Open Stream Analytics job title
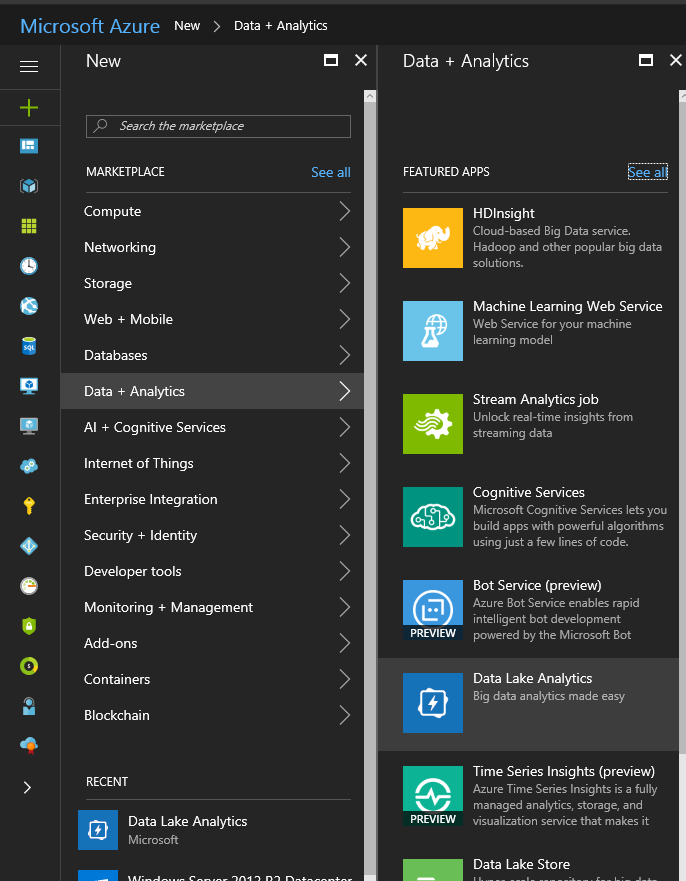 [535, 399]
